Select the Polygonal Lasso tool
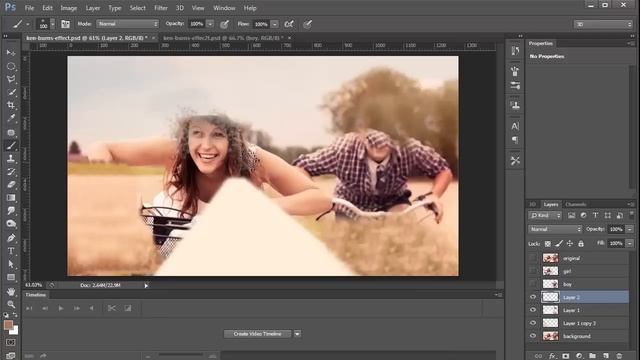The width and height of the screenshot is (640, 360). (x=11, y=79)
